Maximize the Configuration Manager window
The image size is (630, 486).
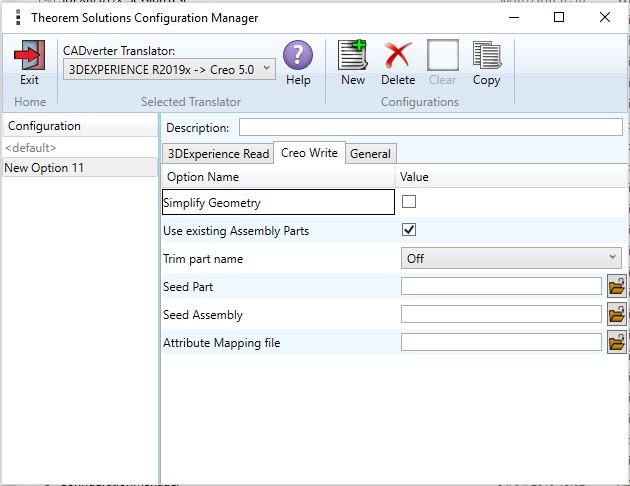(x=559, y=17)
